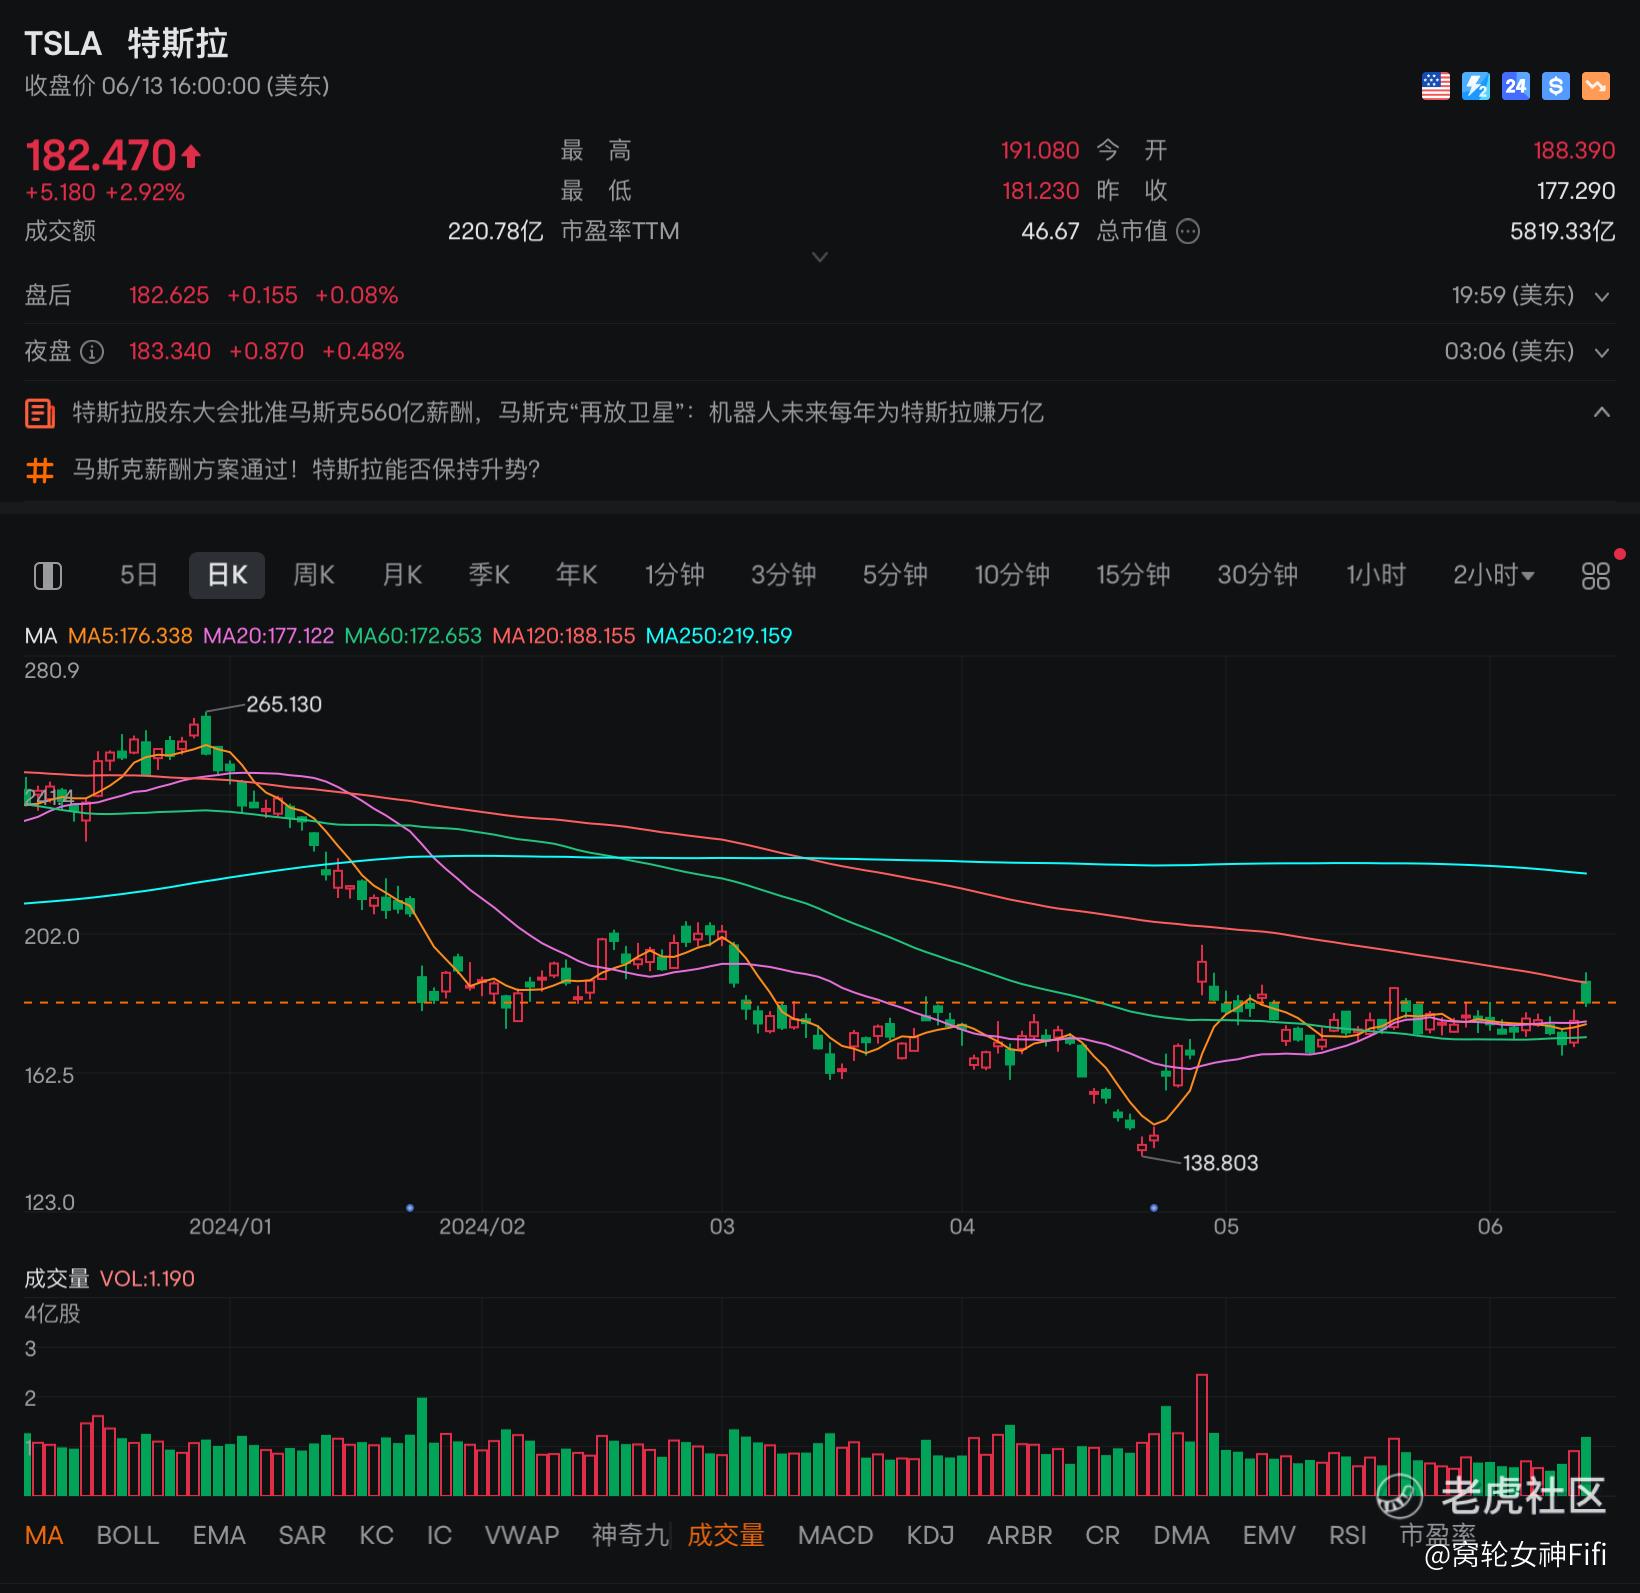
Task: Click the 265.130 high price marker
Action: (x=284, y=704)
